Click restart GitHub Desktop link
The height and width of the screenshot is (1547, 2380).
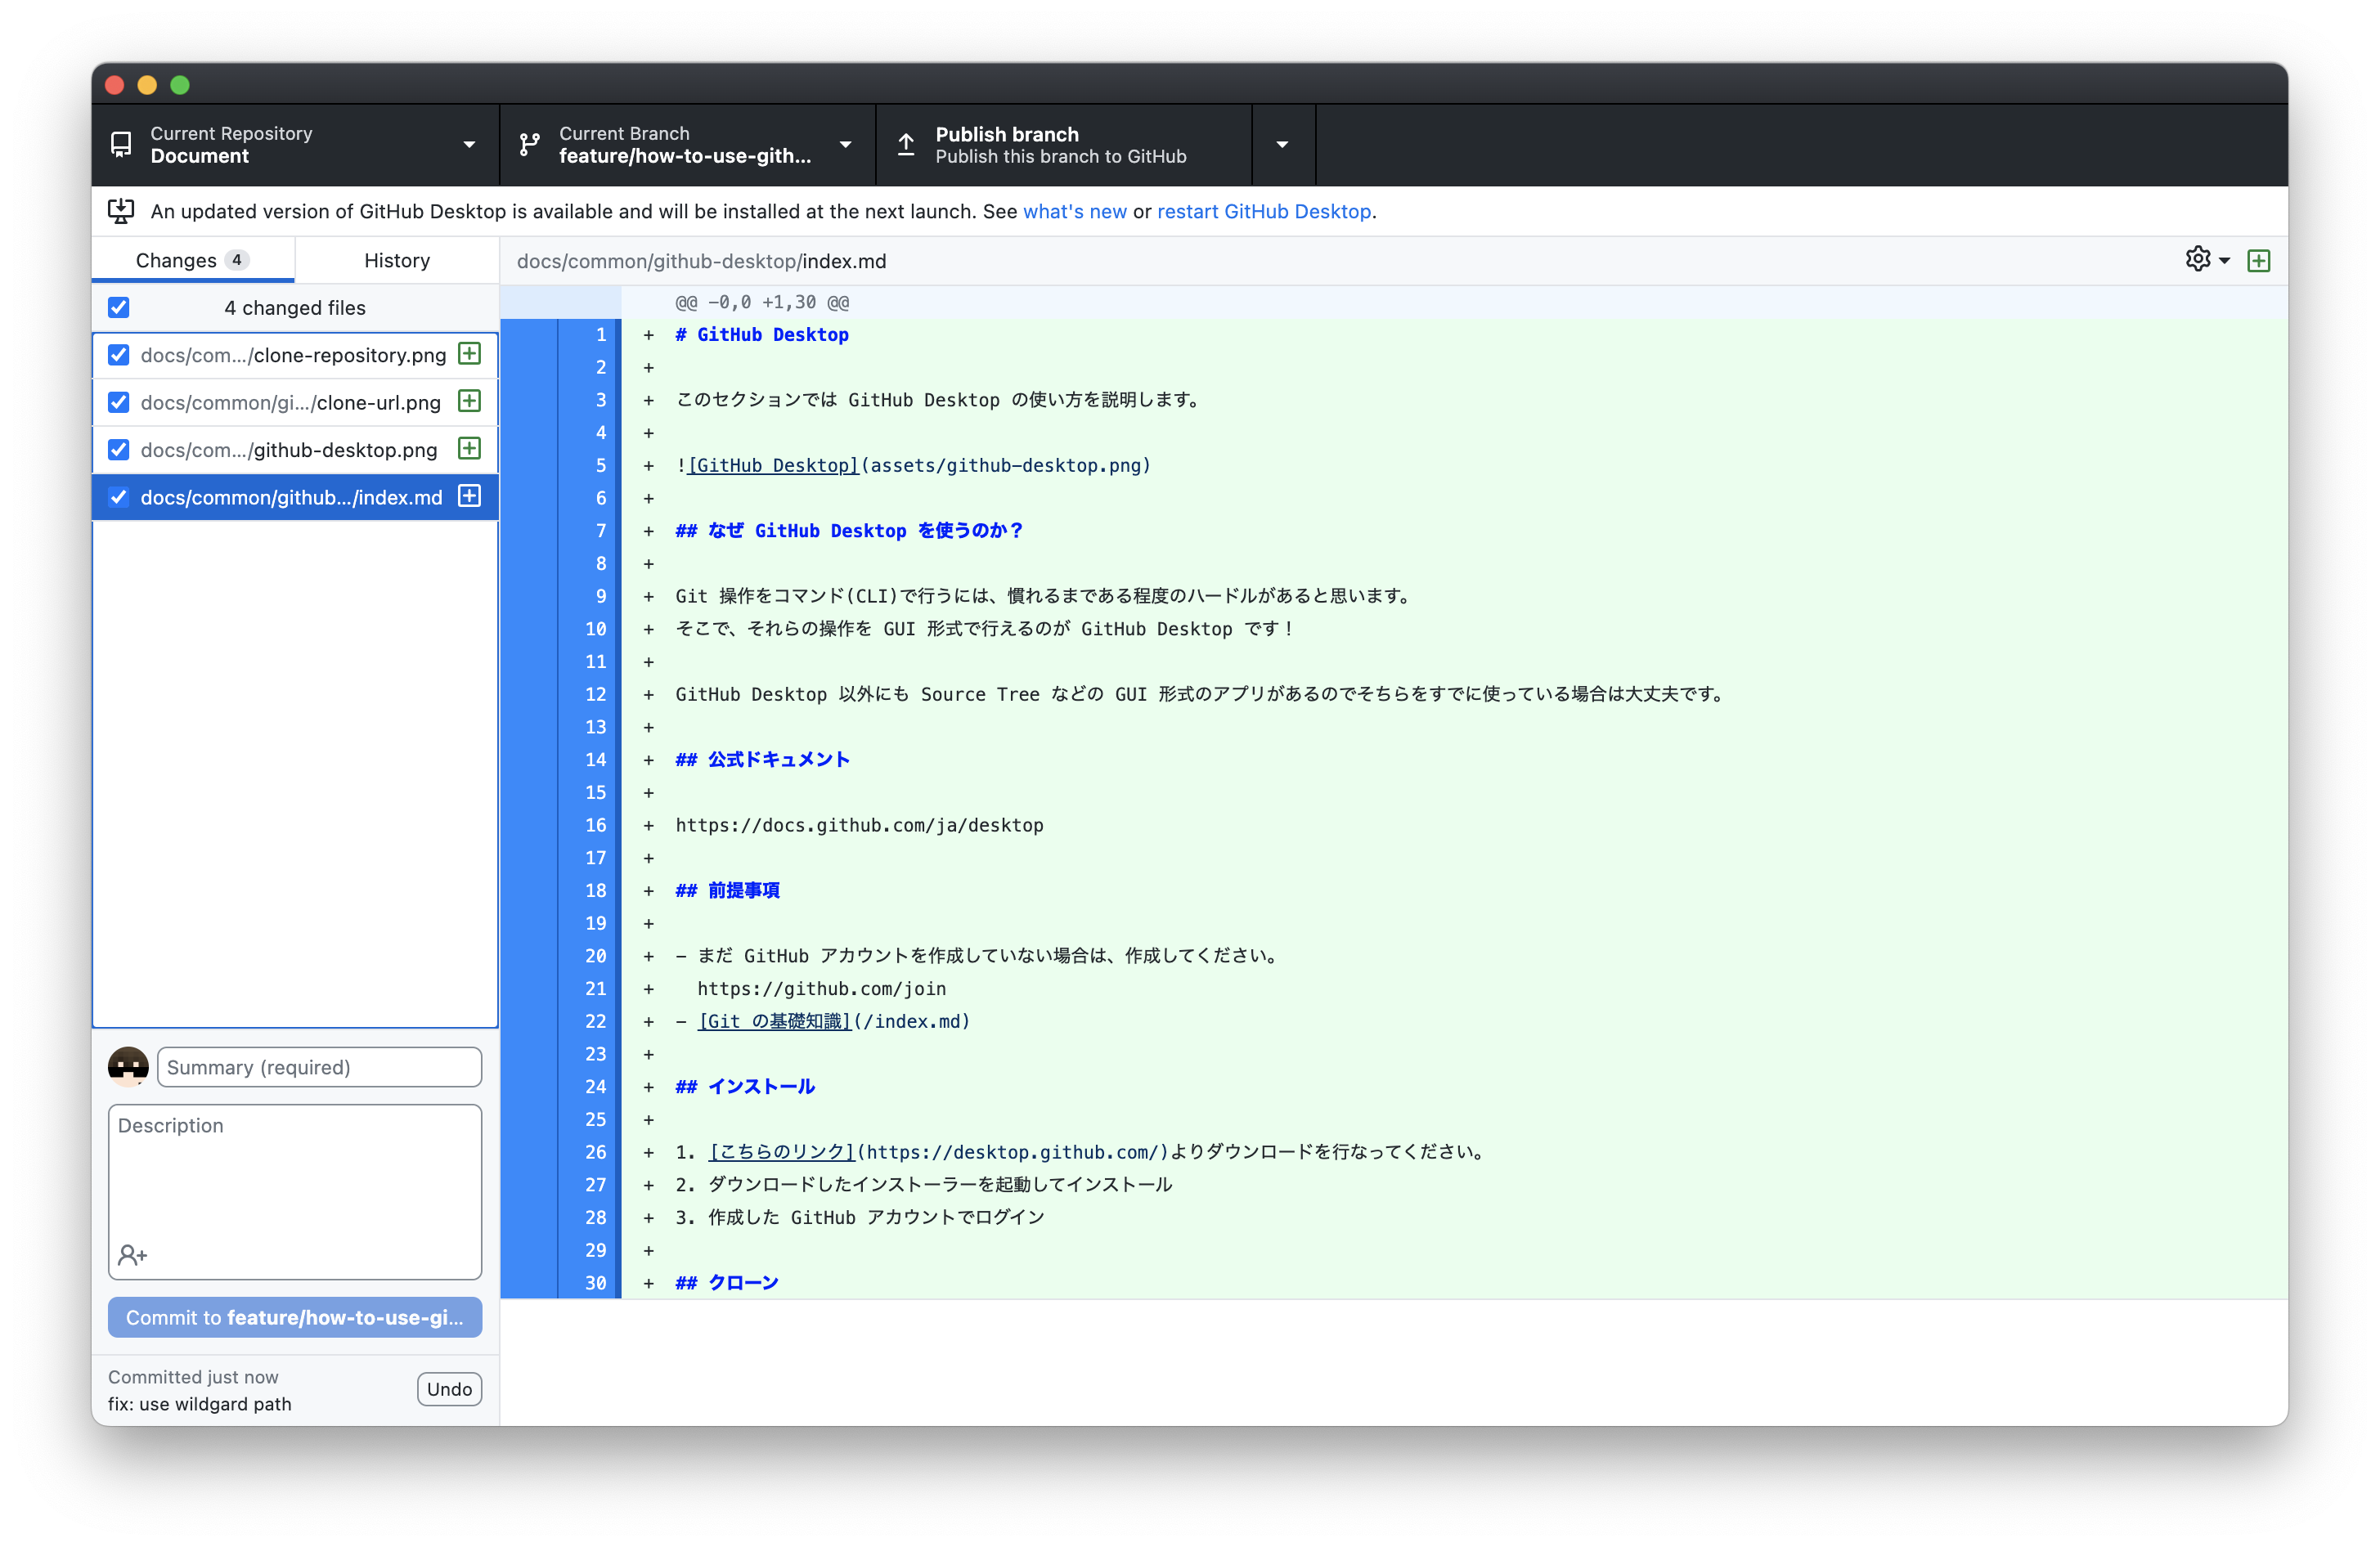click(1264, 211)
